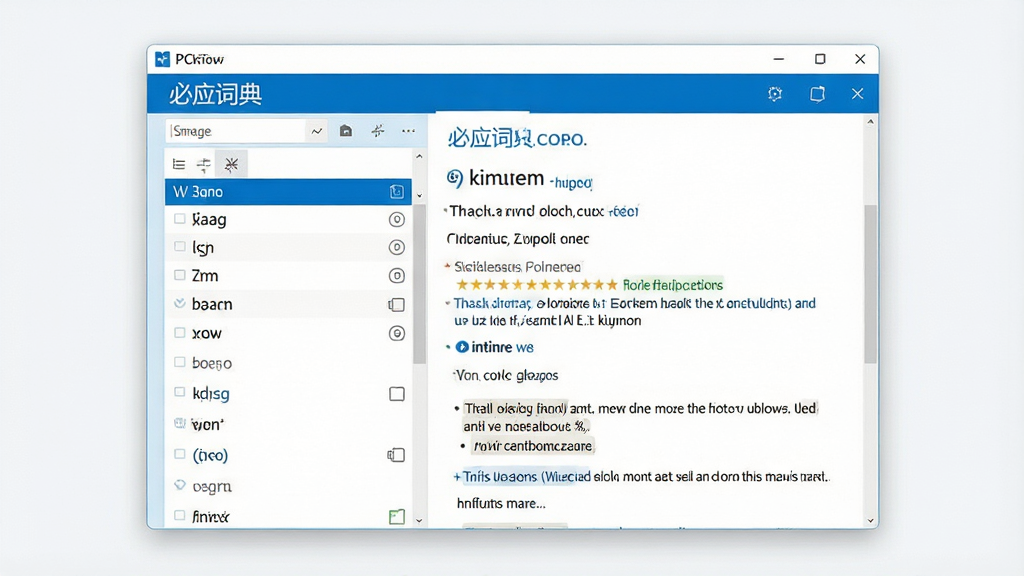The width and height of the screenshot is (1024, 576).
Task: Minimize the PCkiTow window
Action: pos(778,59)
